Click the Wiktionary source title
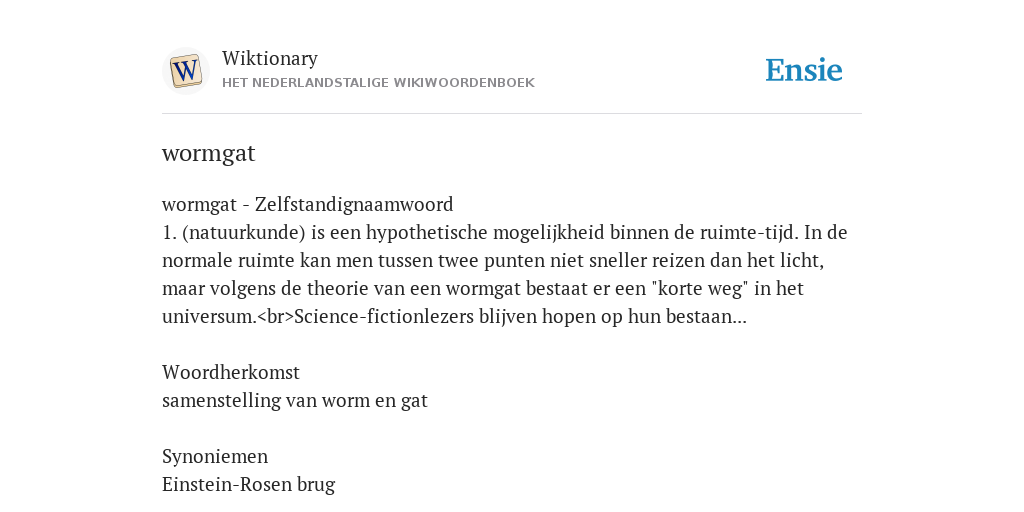 click(x=270, y=58)
